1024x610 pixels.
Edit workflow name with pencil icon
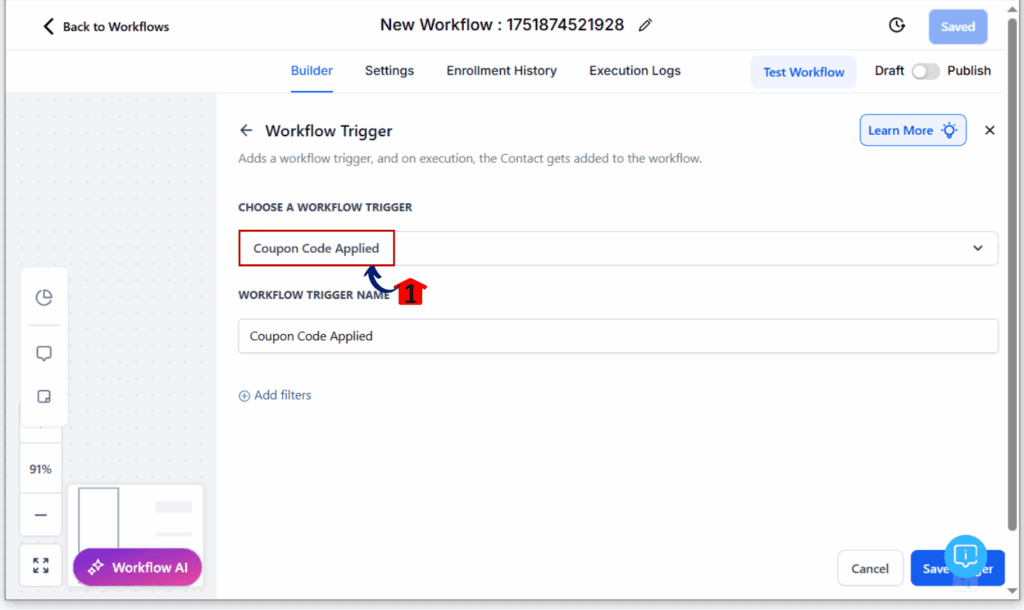(645, 25)
